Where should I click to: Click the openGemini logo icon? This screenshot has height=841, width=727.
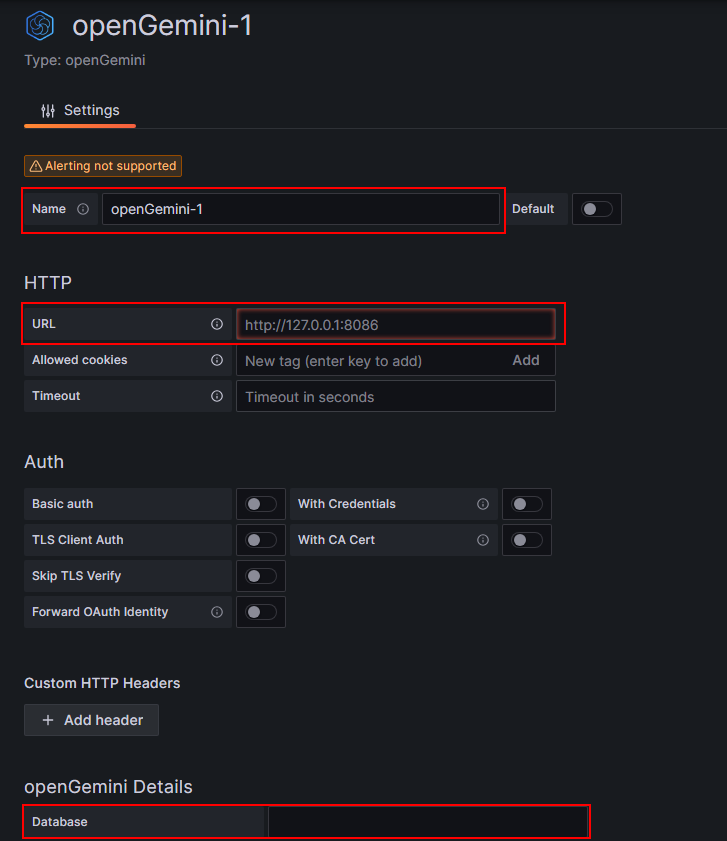[x=40, y=25]
